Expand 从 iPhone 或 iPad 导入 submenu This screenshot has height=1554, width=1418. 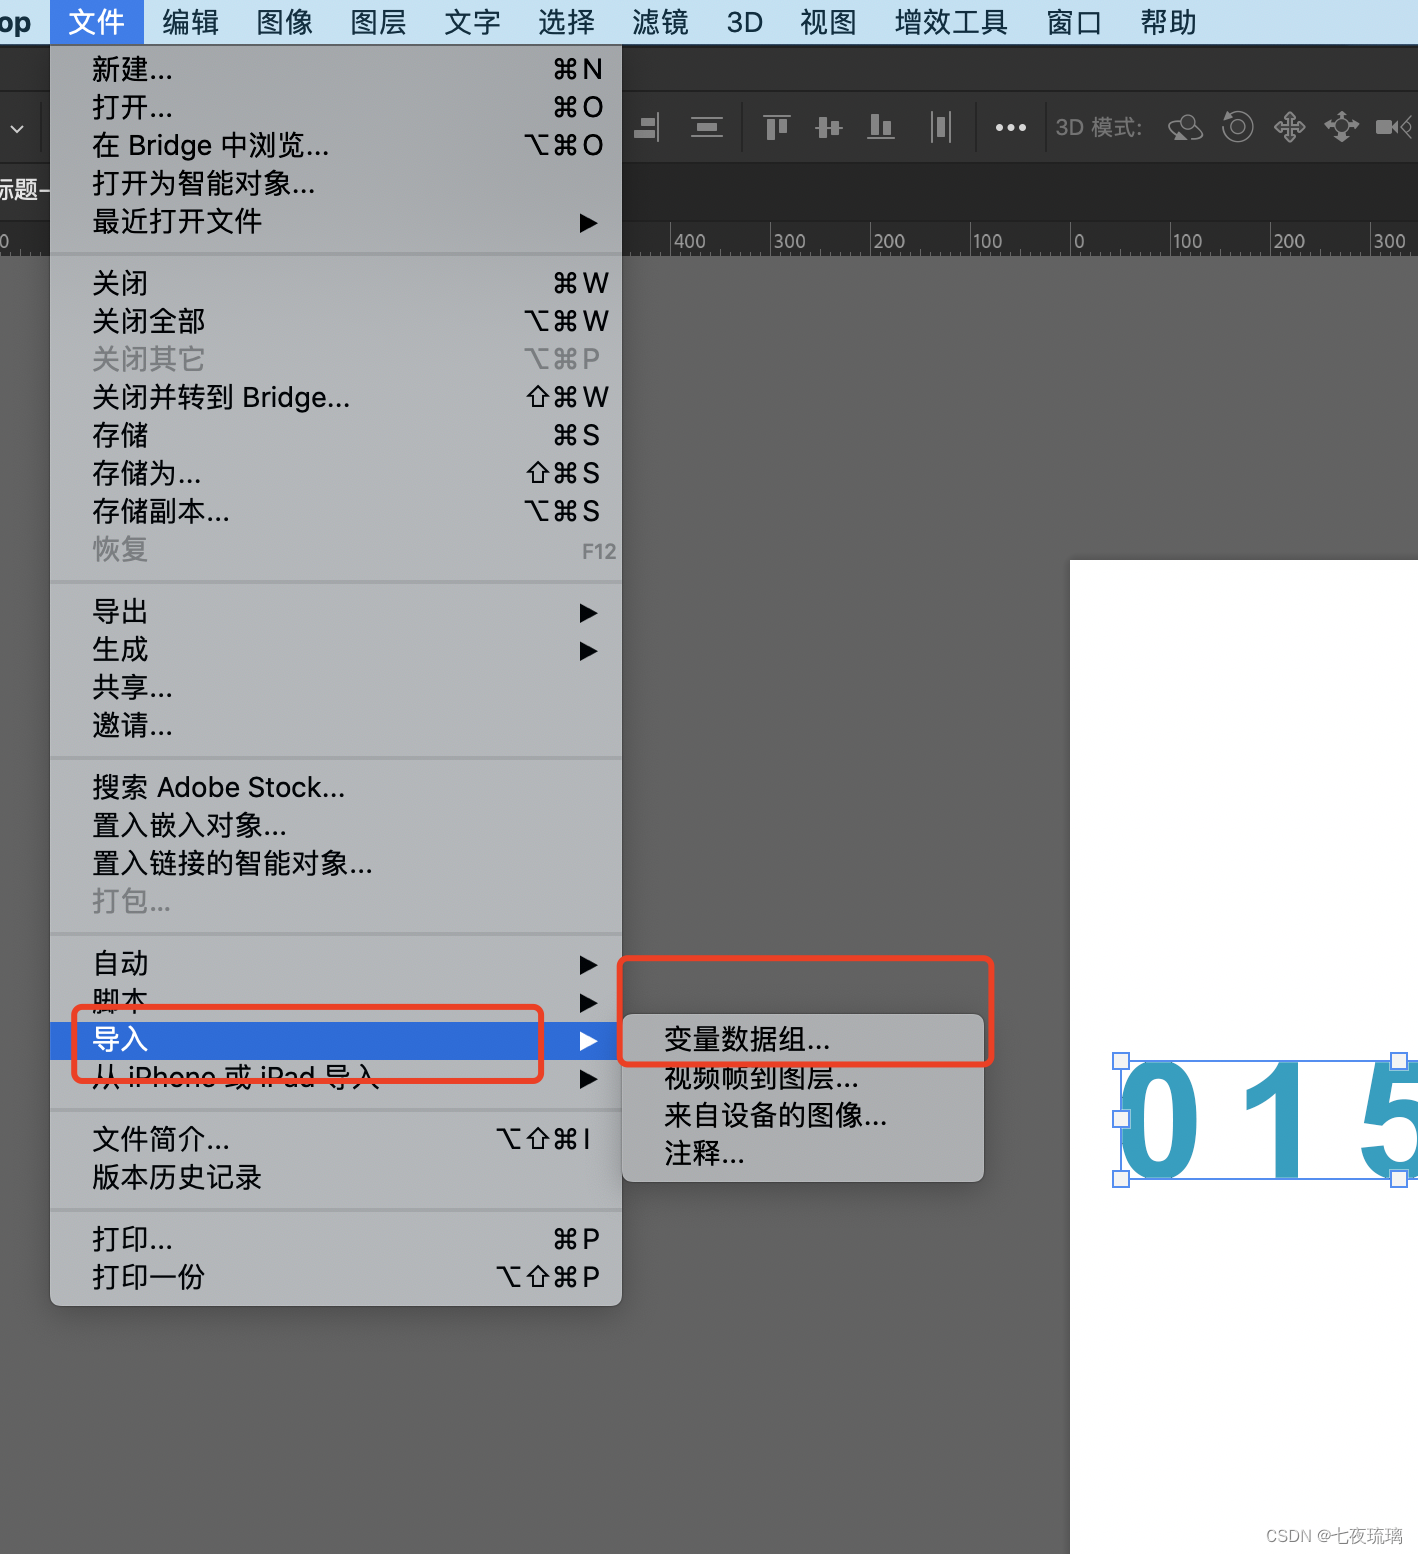tap(336, 1078)
